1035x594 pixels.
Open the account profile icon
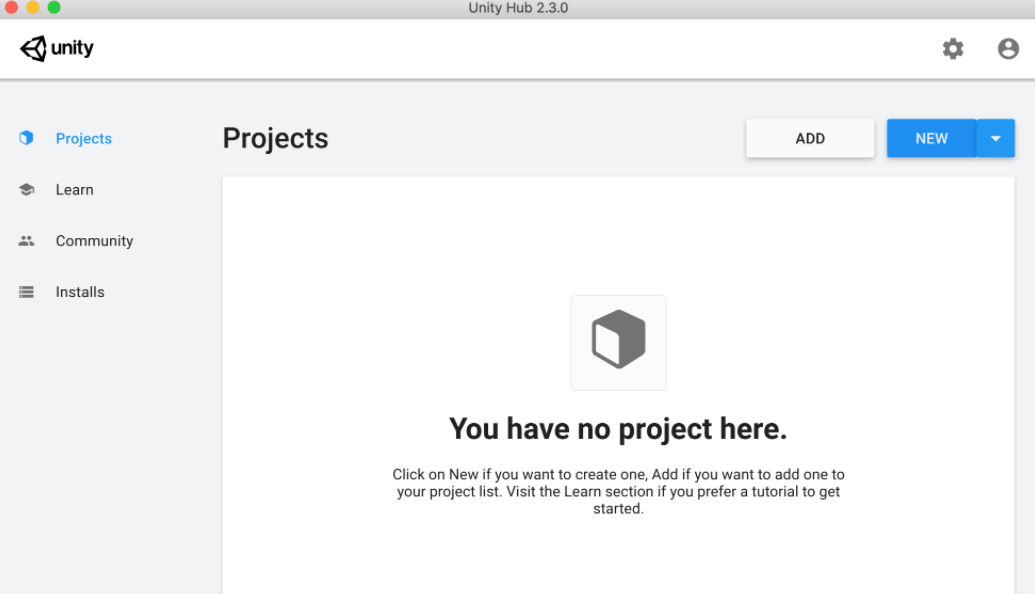pyautogui.click(x=1008, y=49)
